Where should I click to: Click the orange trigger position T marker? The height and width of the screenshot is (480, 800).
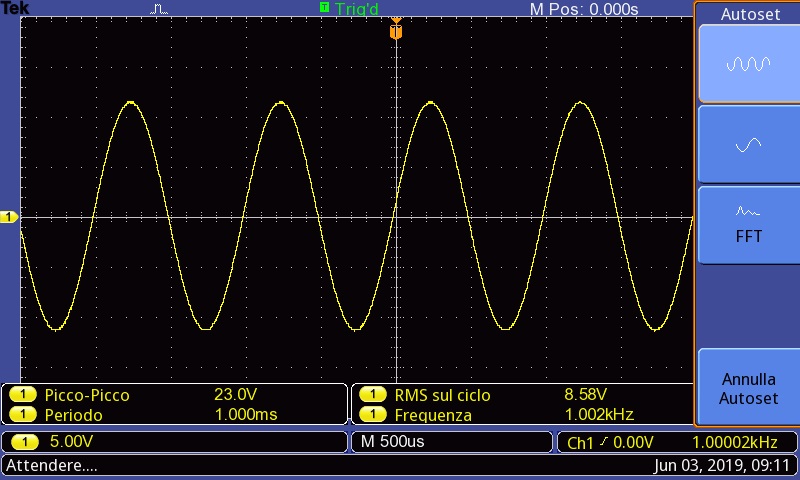[396, 30]
